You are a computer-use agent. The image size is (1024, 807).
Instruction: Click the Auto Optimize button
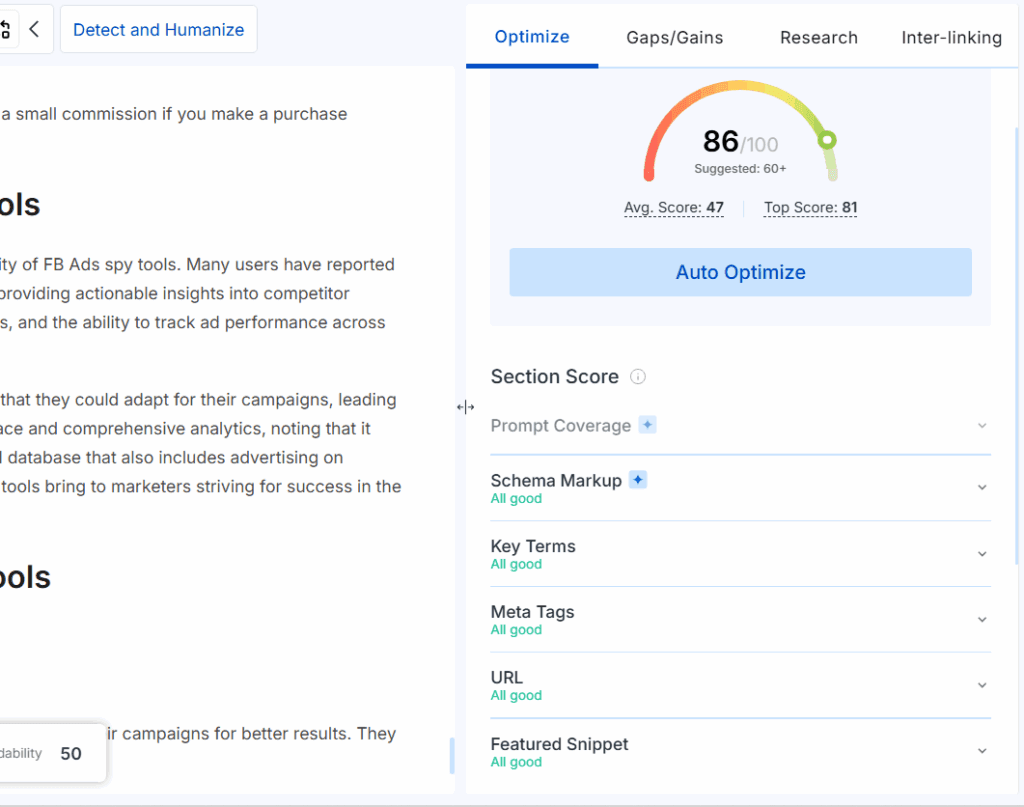click(x=740, y=272)
